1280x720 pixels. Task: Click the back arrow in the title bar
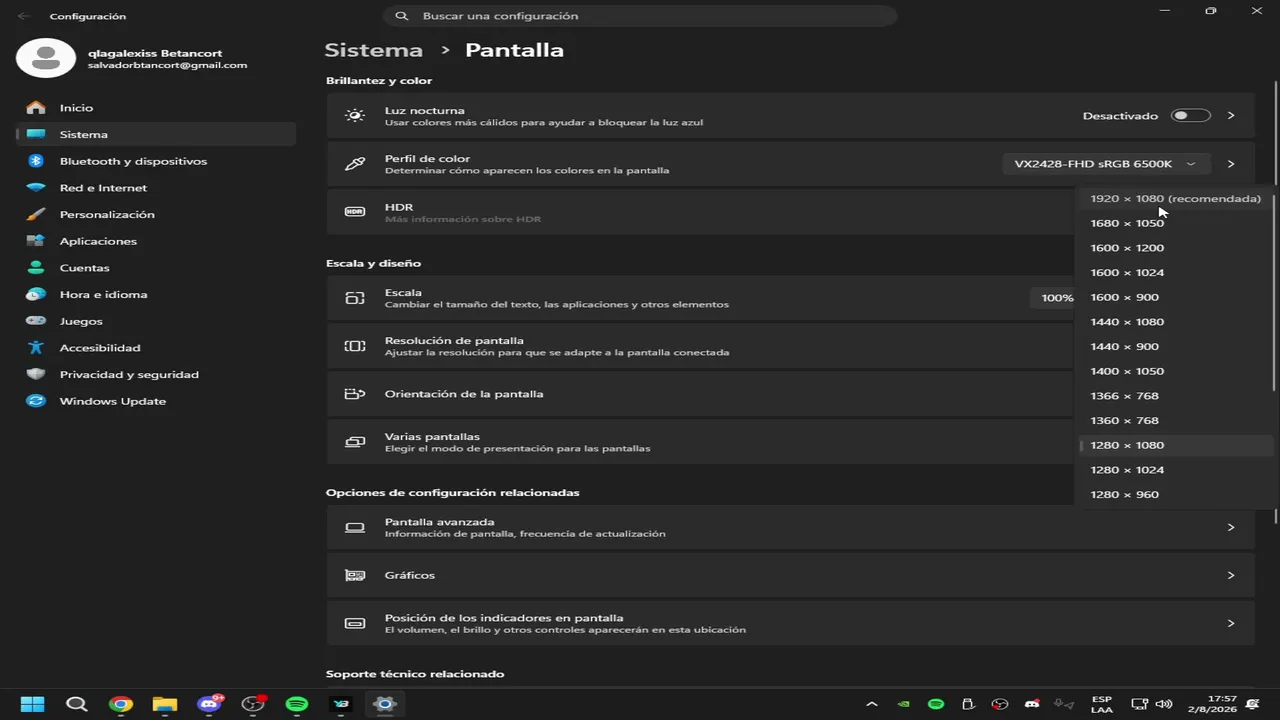pyautogui.click(x=24, y=16)
